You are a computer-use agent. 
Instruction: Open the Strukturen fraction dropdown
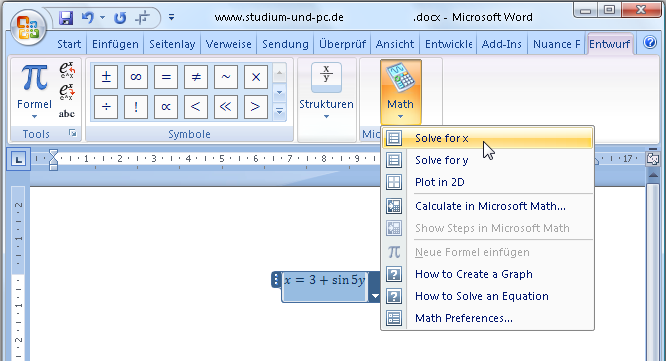point(326,91)
